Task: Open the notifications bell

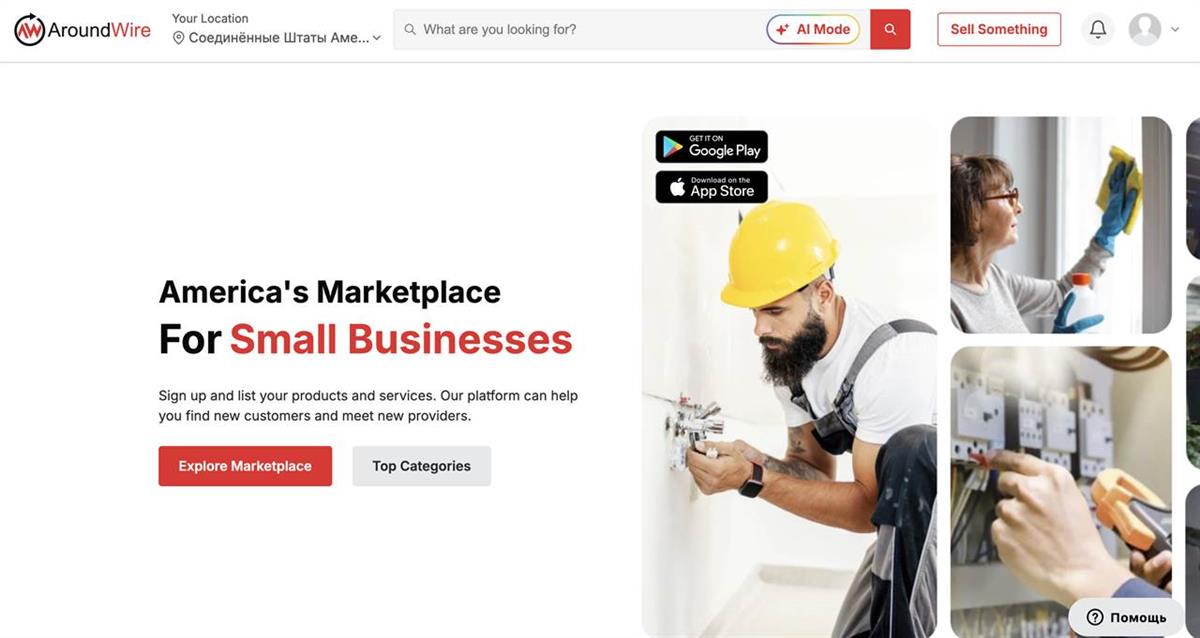Action: (1098, 29)
